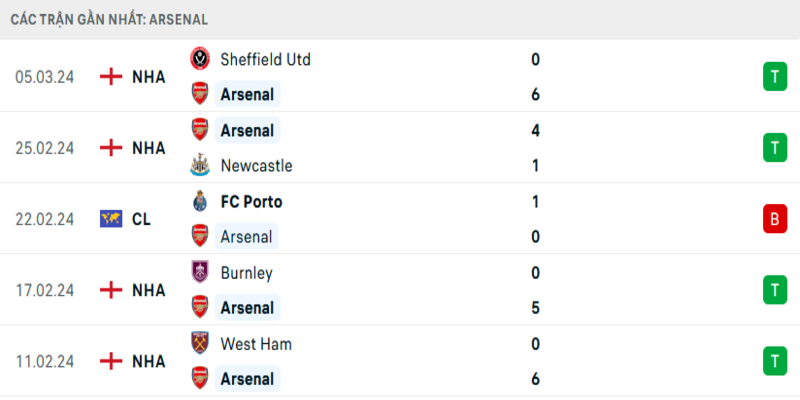Click the green T badge for Sheffield match
Image resolution: width=800 pixels, height=400 pixels.
(773, 76)
